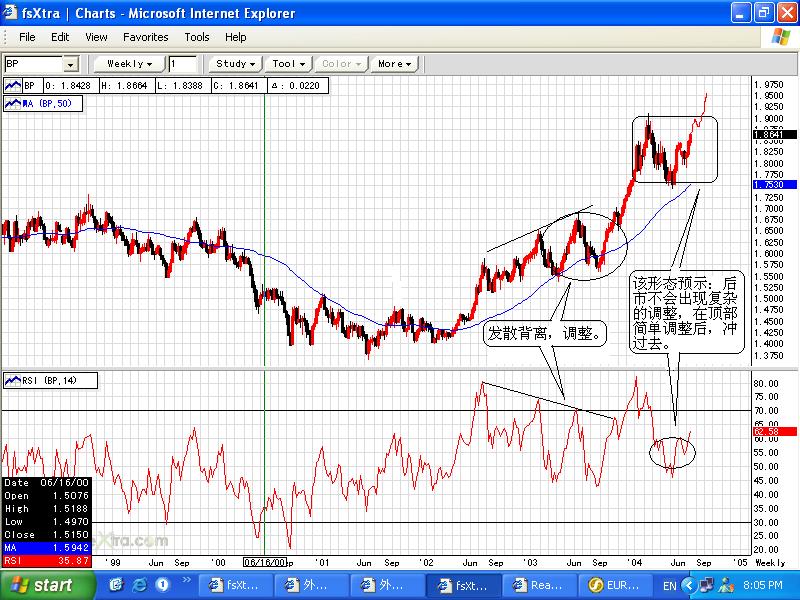Click the EN language indicator

pos(669,585)
